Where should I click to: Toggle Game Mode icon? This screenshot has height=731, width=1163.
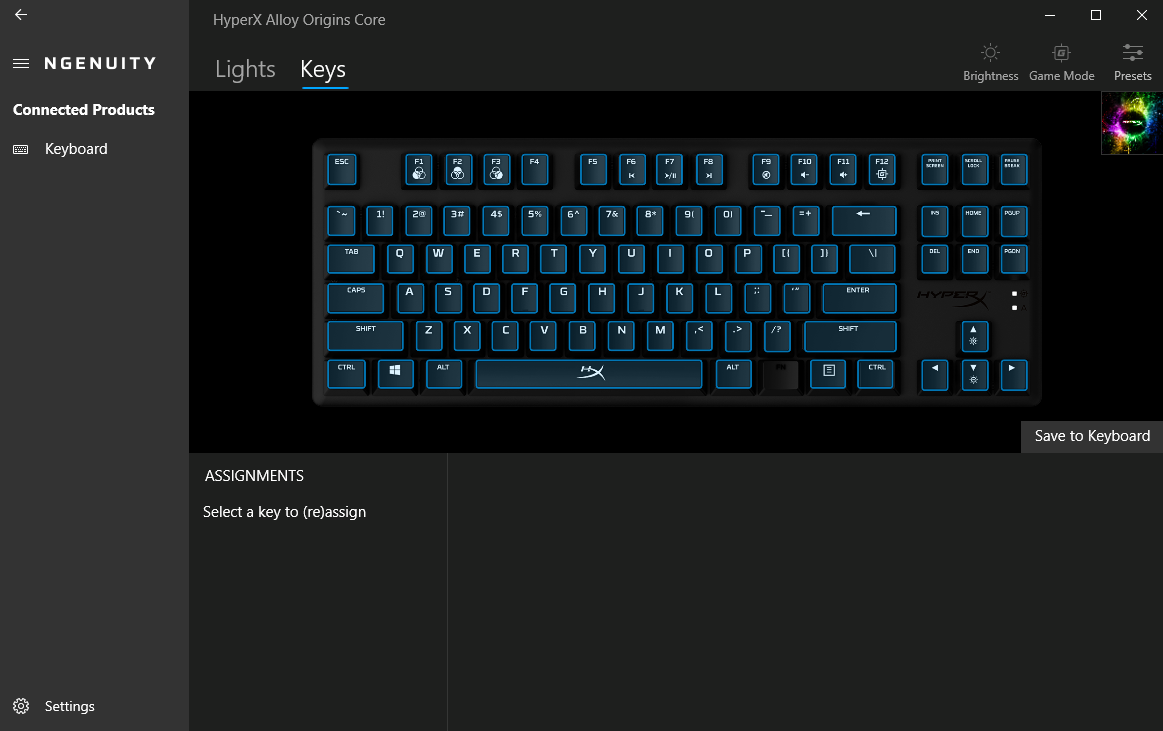click(x=1061, y=62)
